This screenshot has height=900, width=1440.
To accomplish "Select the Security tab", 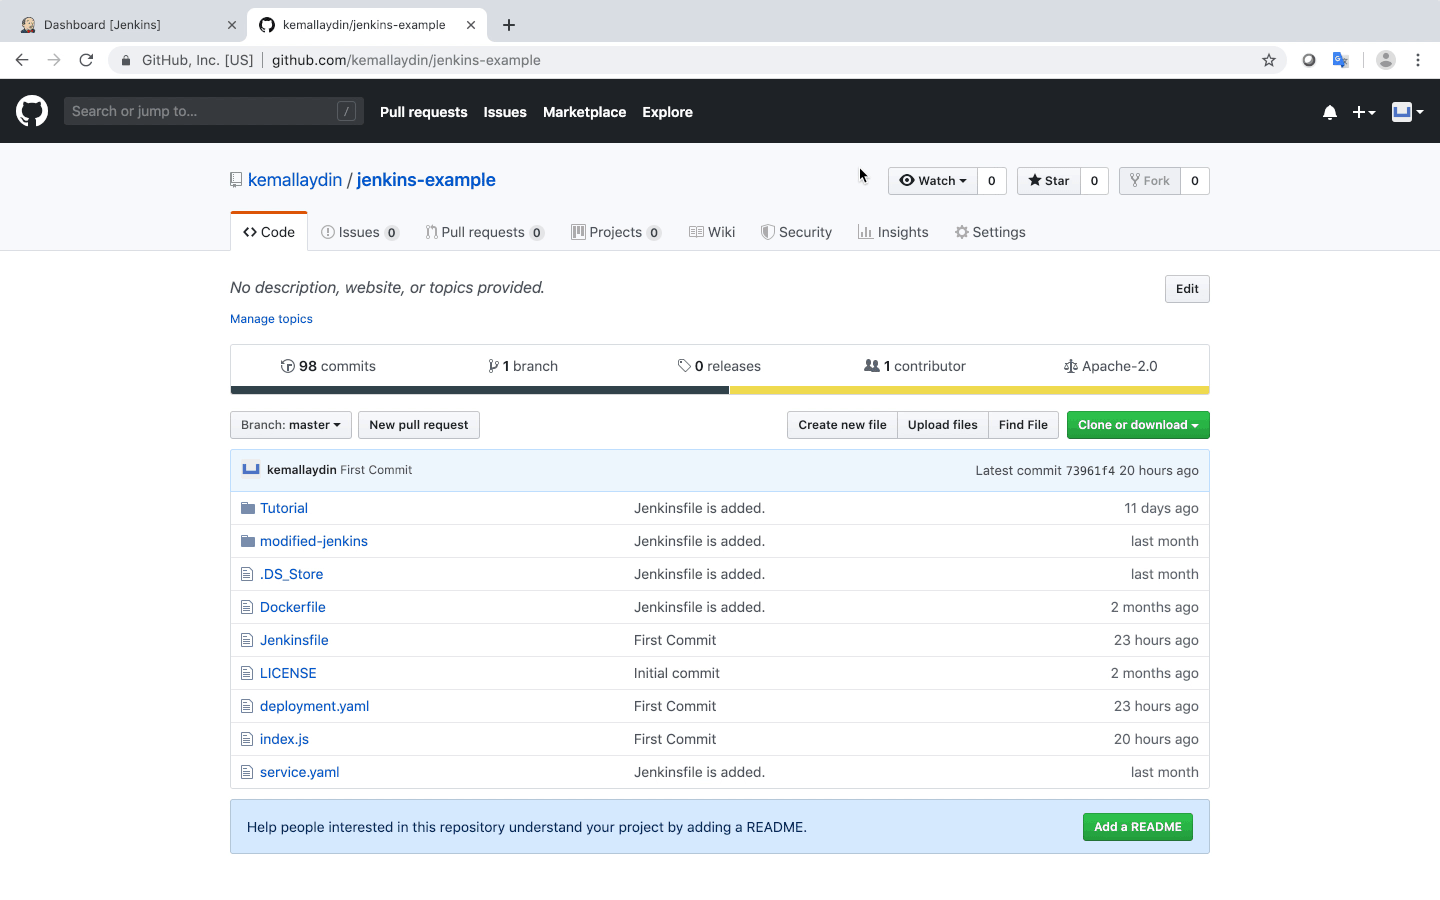I will click(796, 232).
